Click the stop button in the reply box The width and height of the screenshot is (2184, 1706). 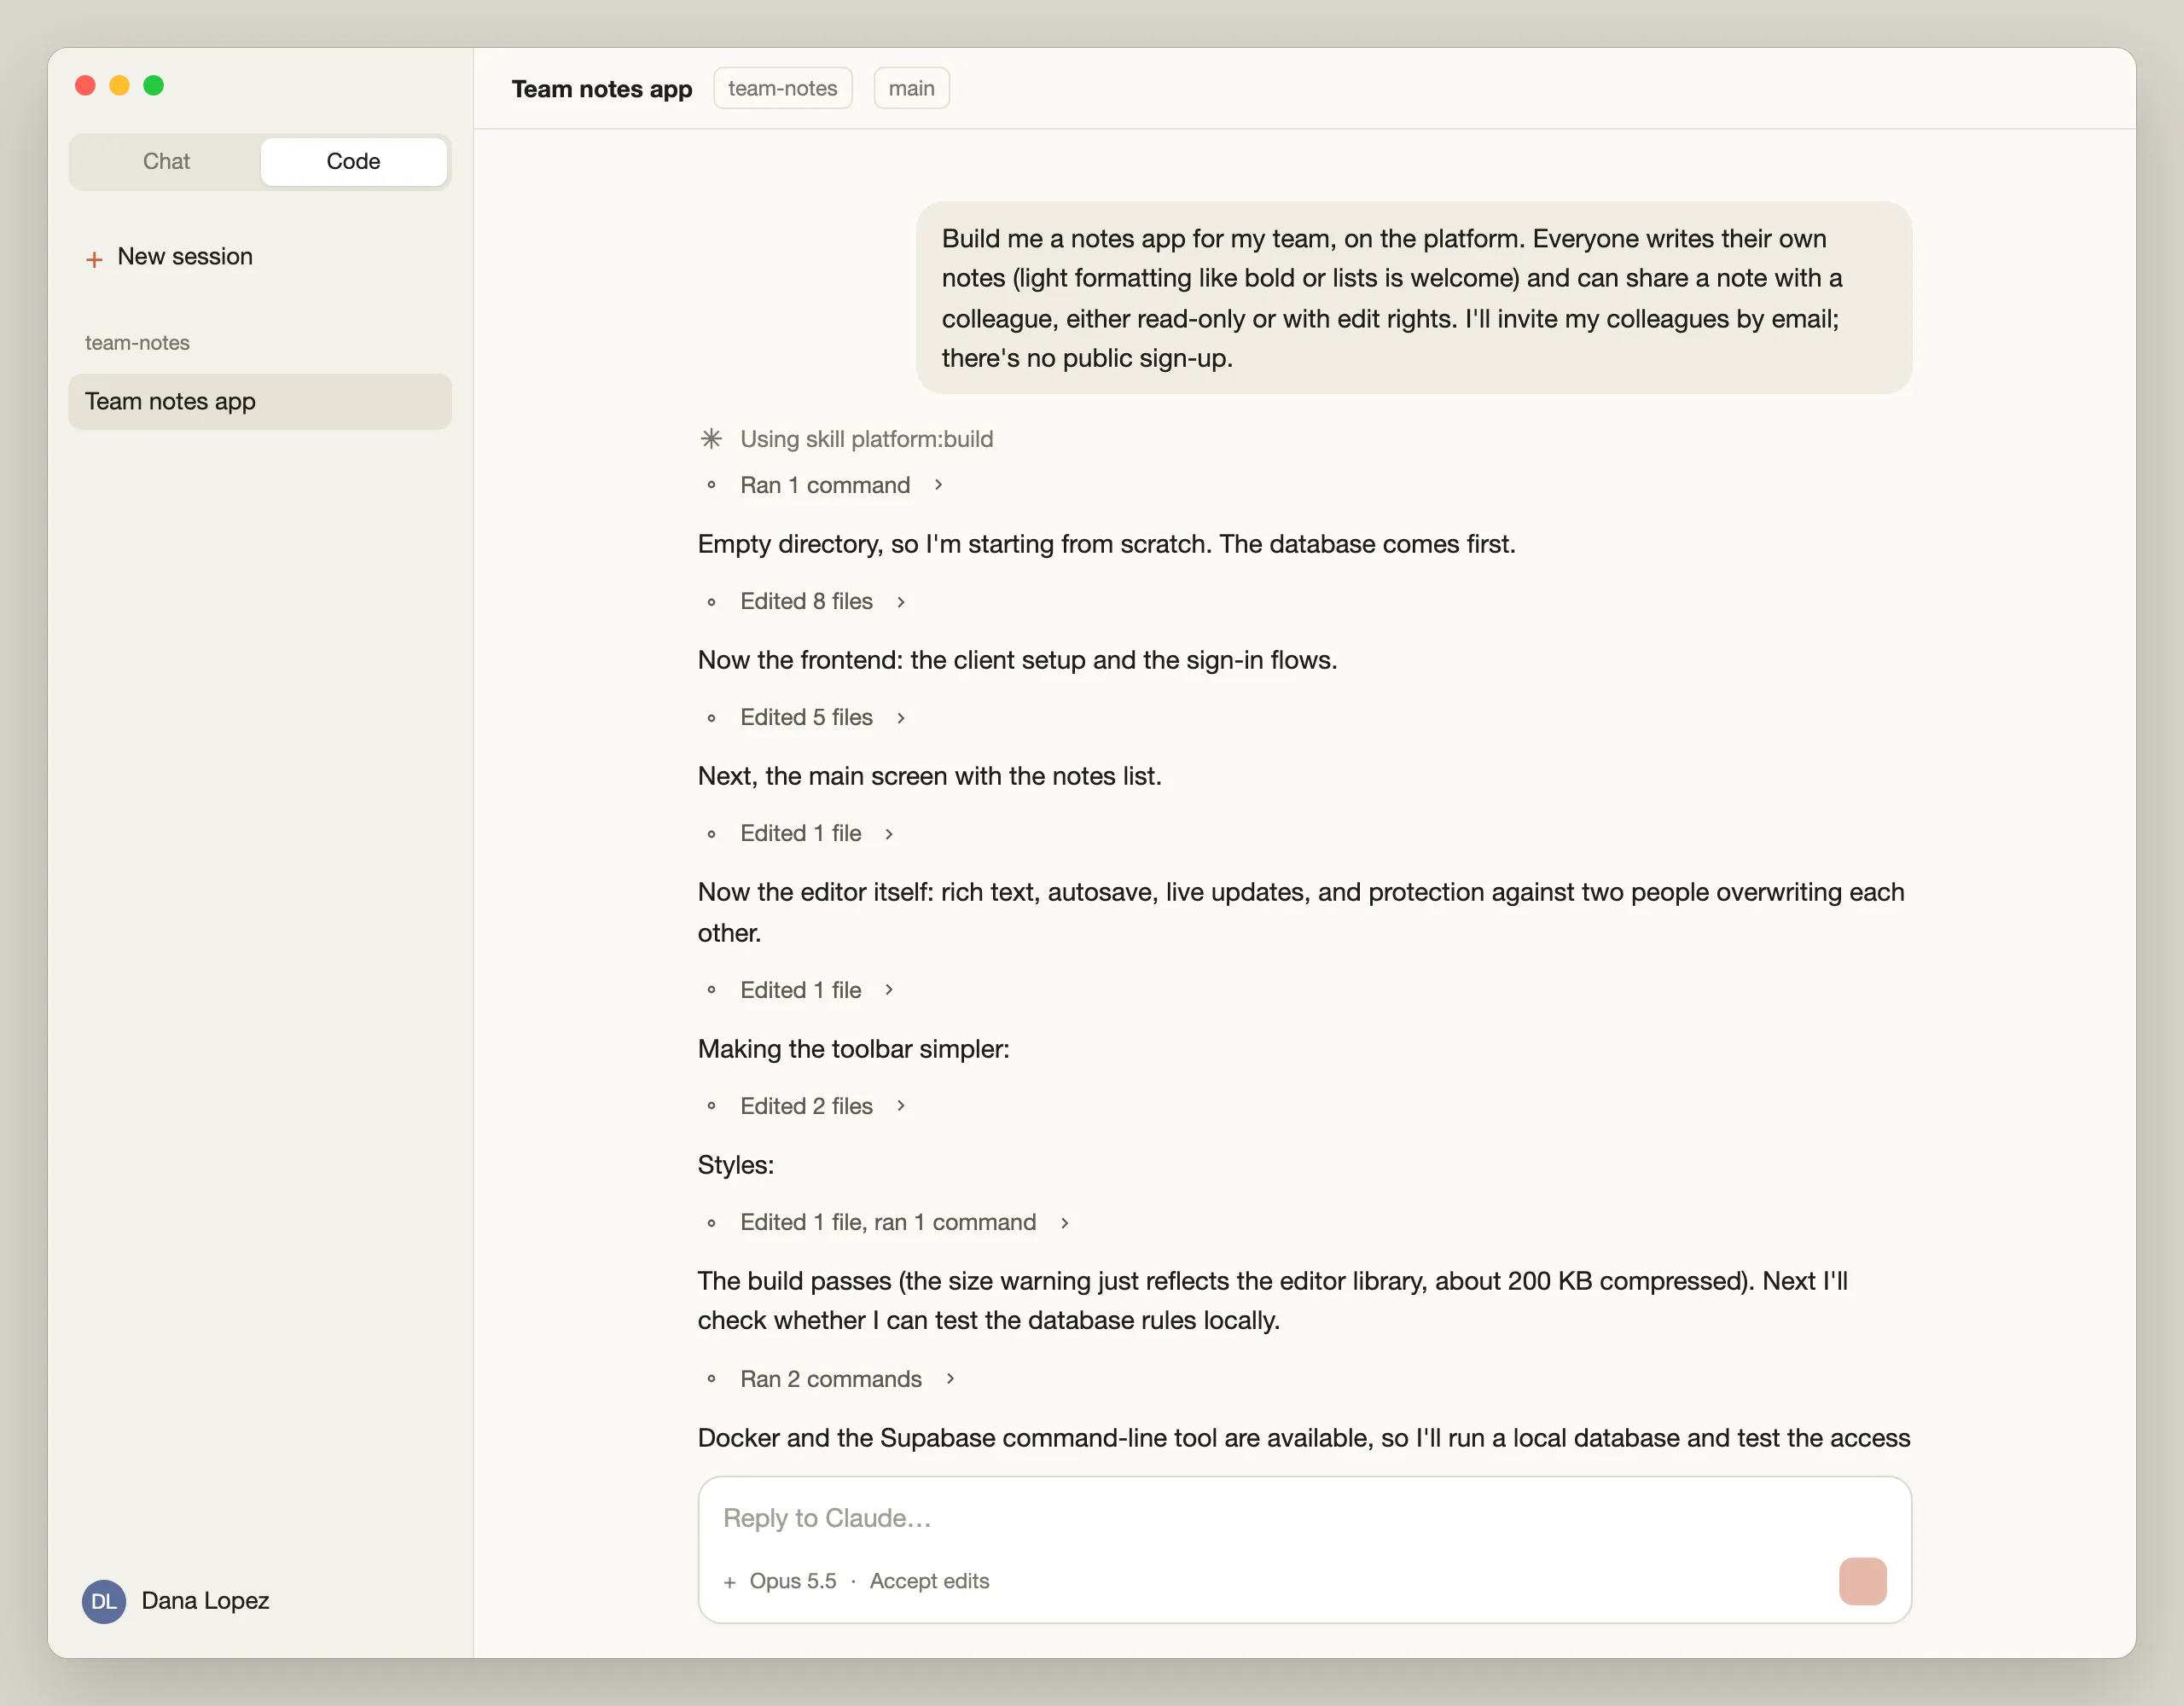coord(1862,1581)
